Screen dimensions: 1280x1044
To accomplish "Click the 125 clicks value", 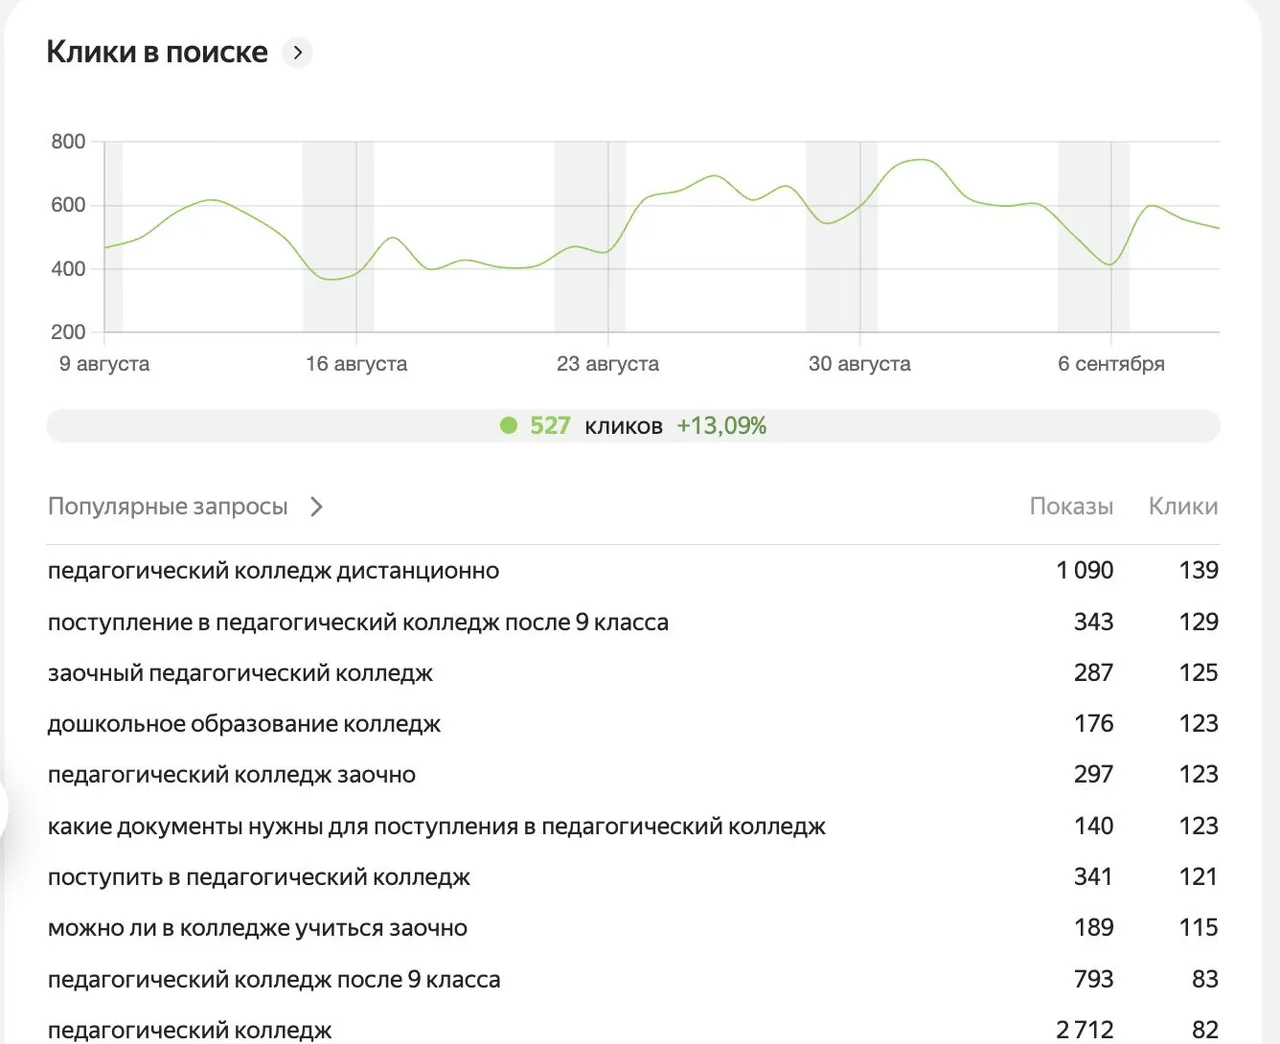I will pyautogui.click(x=1199, y=673).
